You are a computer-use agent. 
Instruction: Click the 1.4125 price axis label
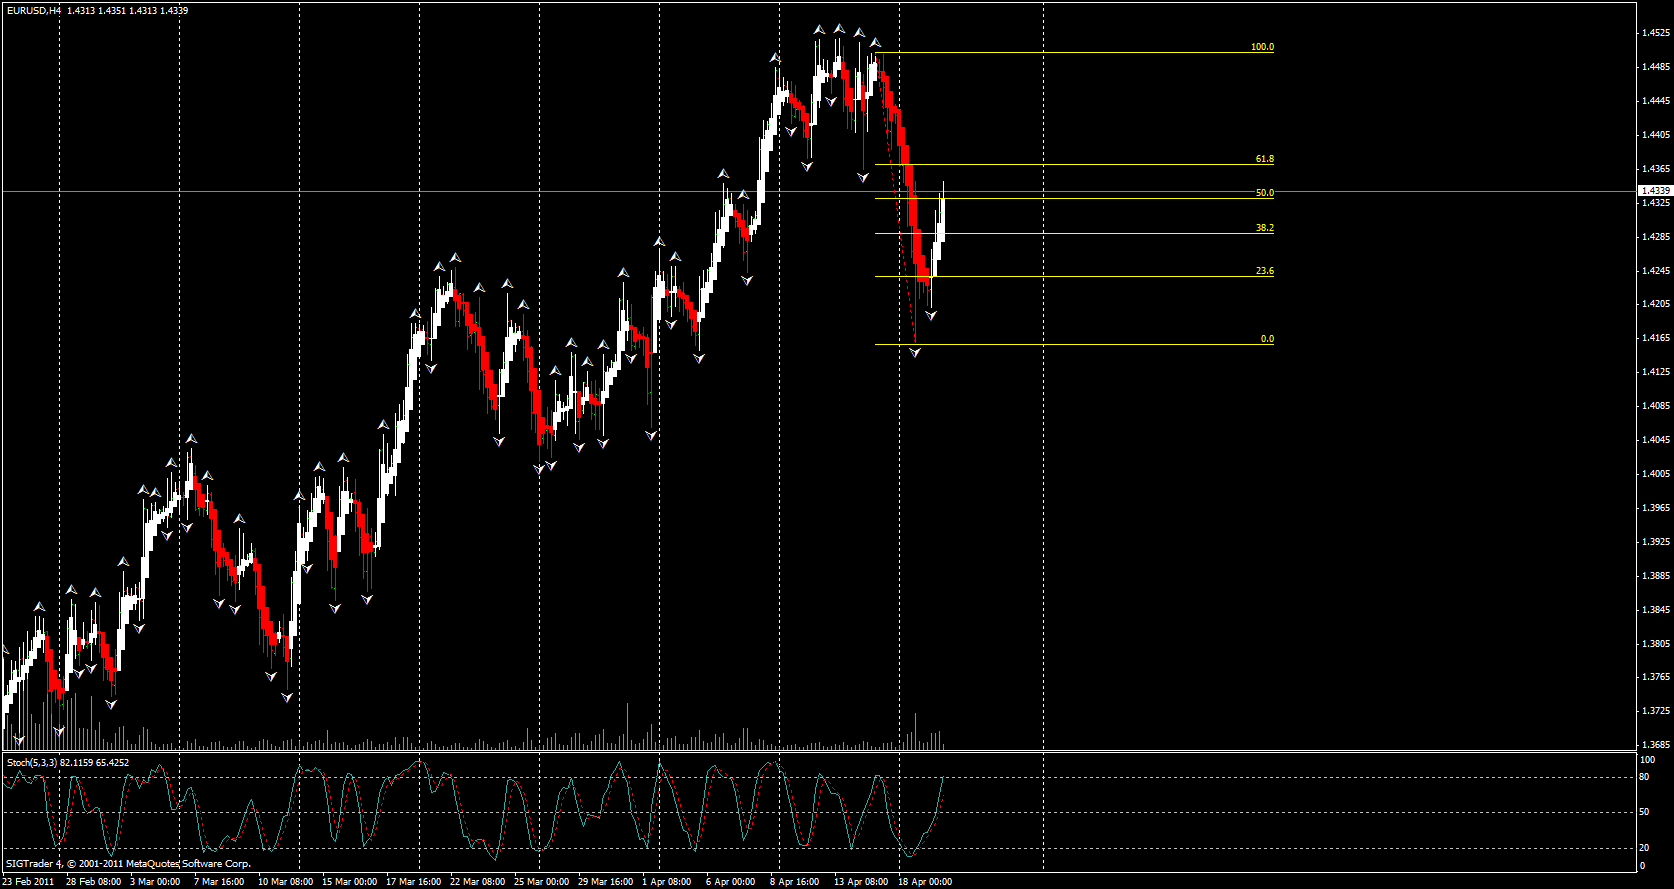click(x=1656, y=372)
